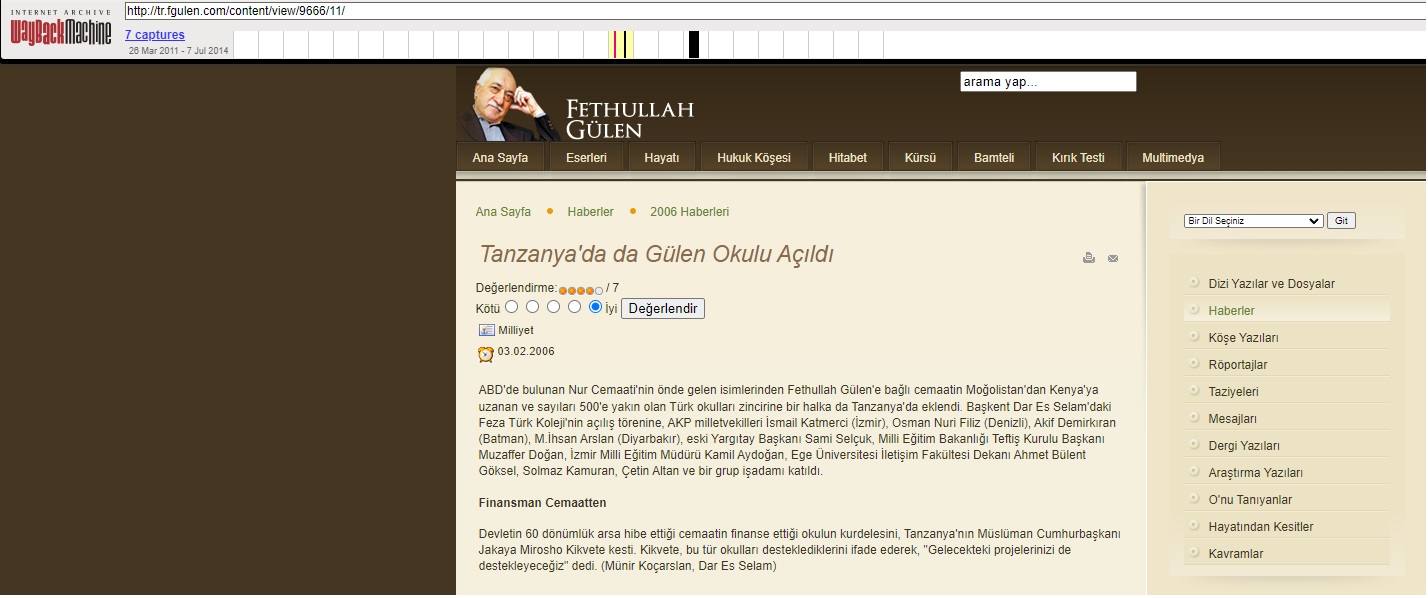Click the black capture marker on the timeline

point(693,44)
